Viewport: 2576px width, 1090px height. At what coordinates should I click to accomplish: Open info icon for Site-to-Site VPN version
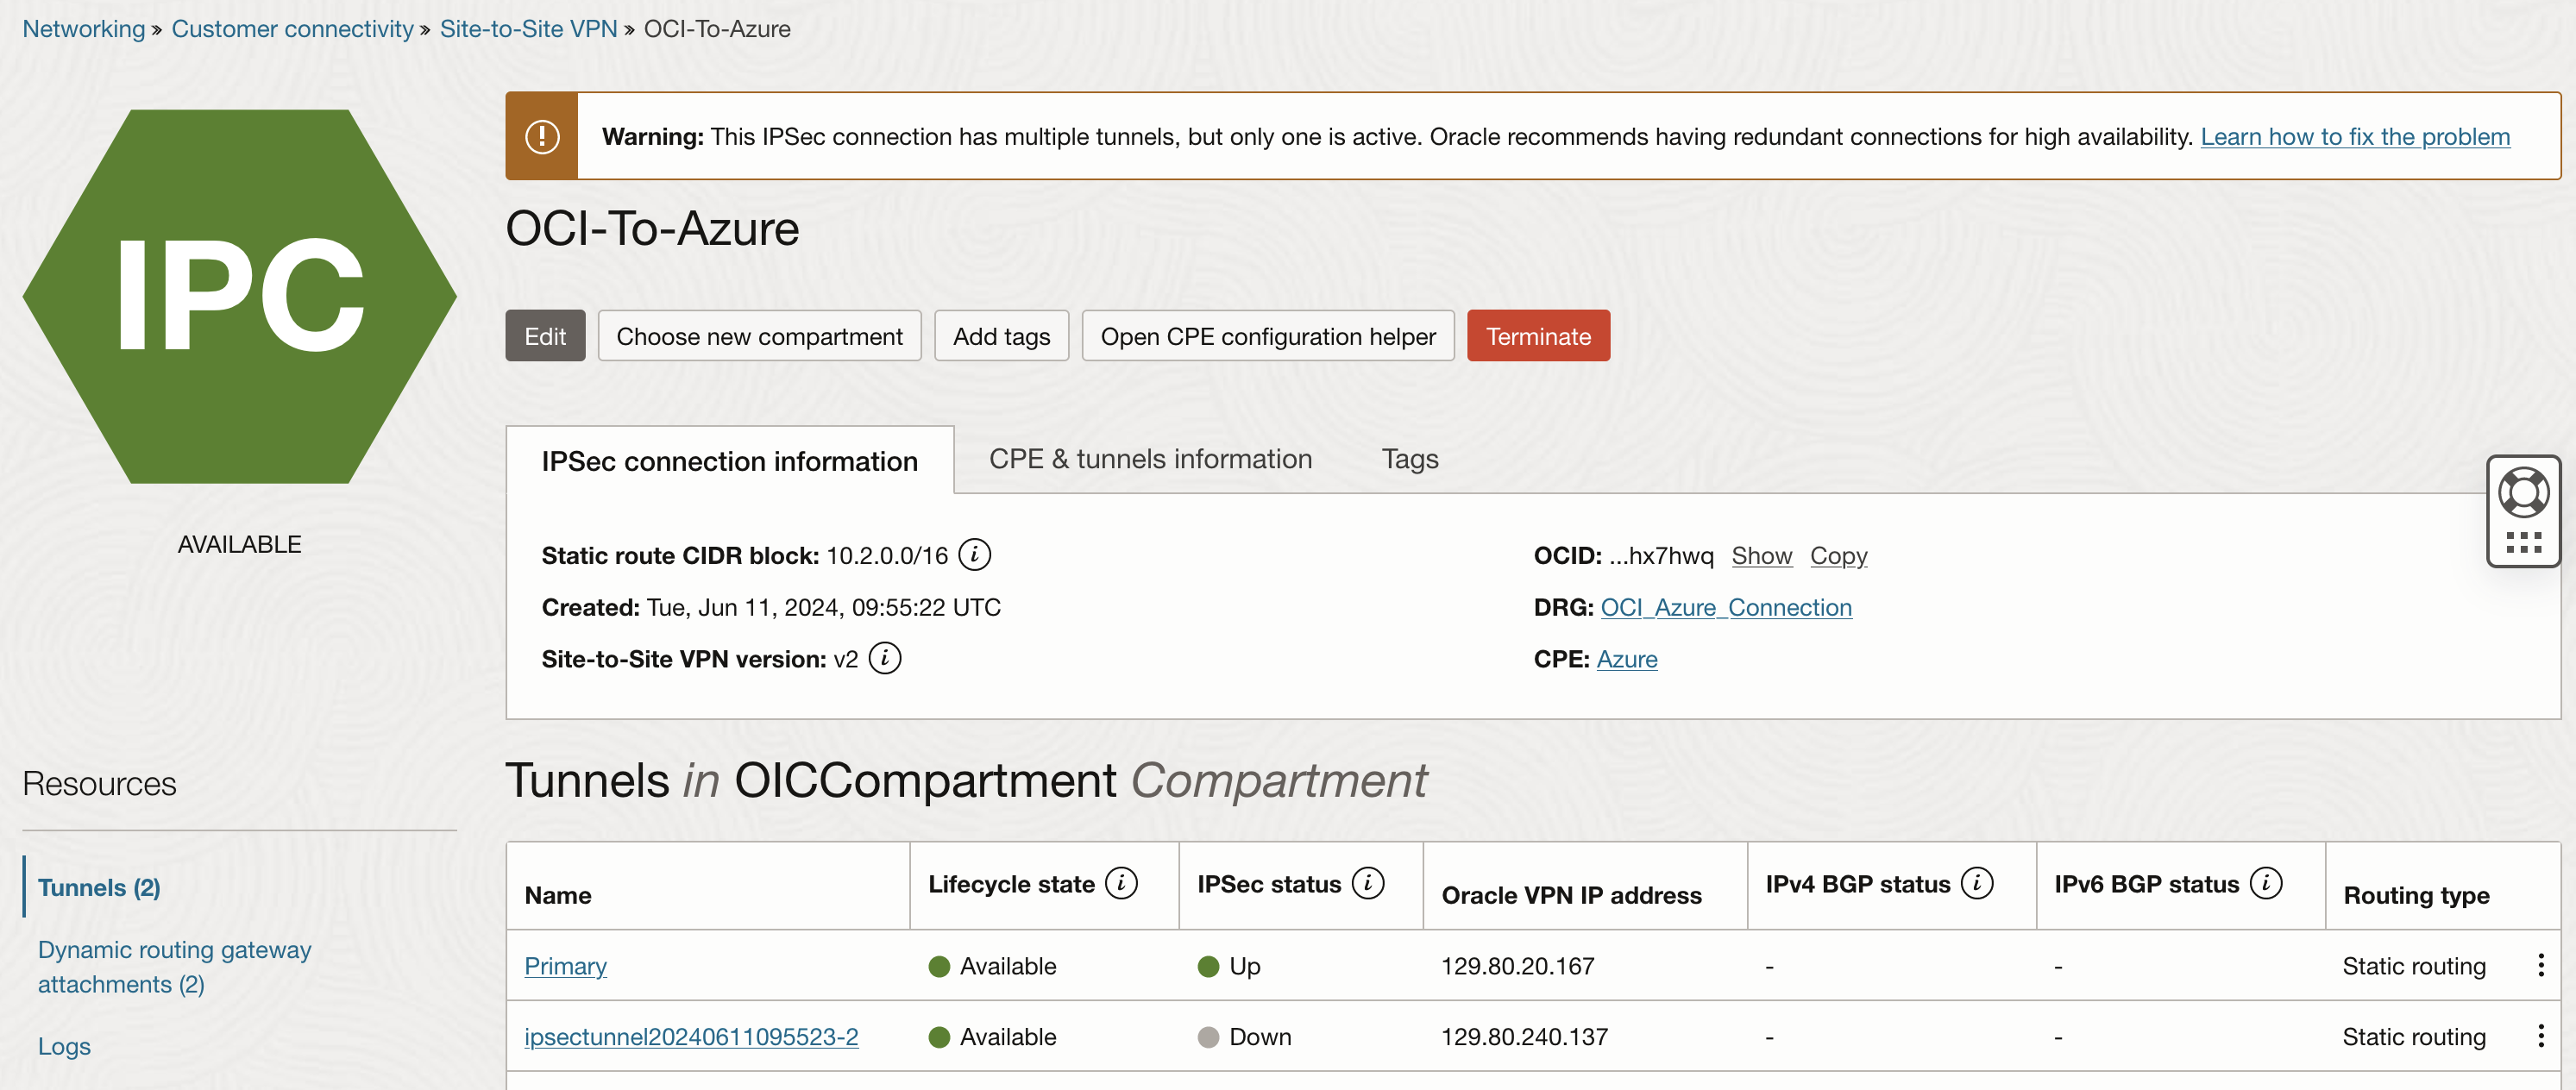click(885, 659)
